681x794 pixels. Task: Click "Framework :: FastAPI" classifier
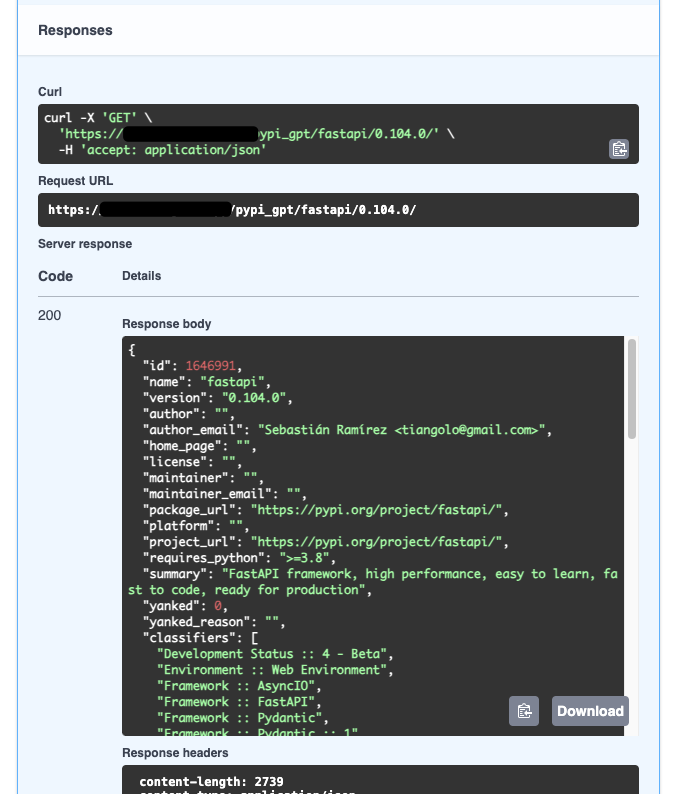pyautogui.click(x=236, y=702)
